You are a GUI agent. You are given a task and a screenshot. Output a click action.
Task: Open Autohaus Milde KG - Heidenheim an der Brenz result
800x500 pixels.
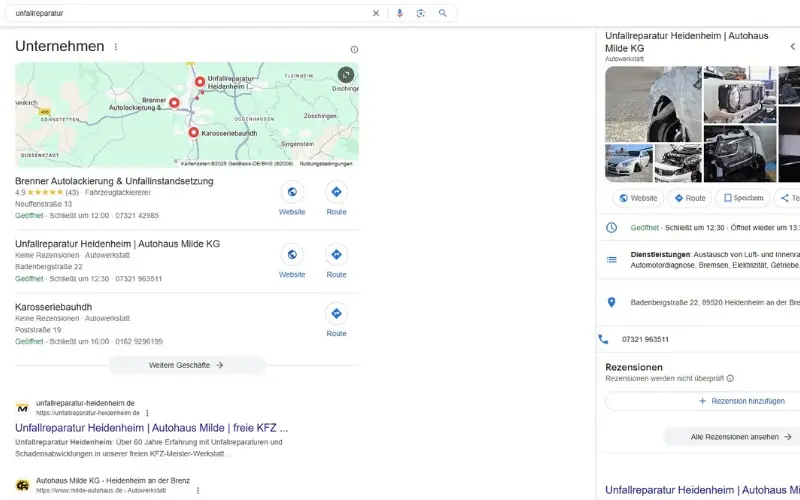pyautogui.click(x=113, y=481)
